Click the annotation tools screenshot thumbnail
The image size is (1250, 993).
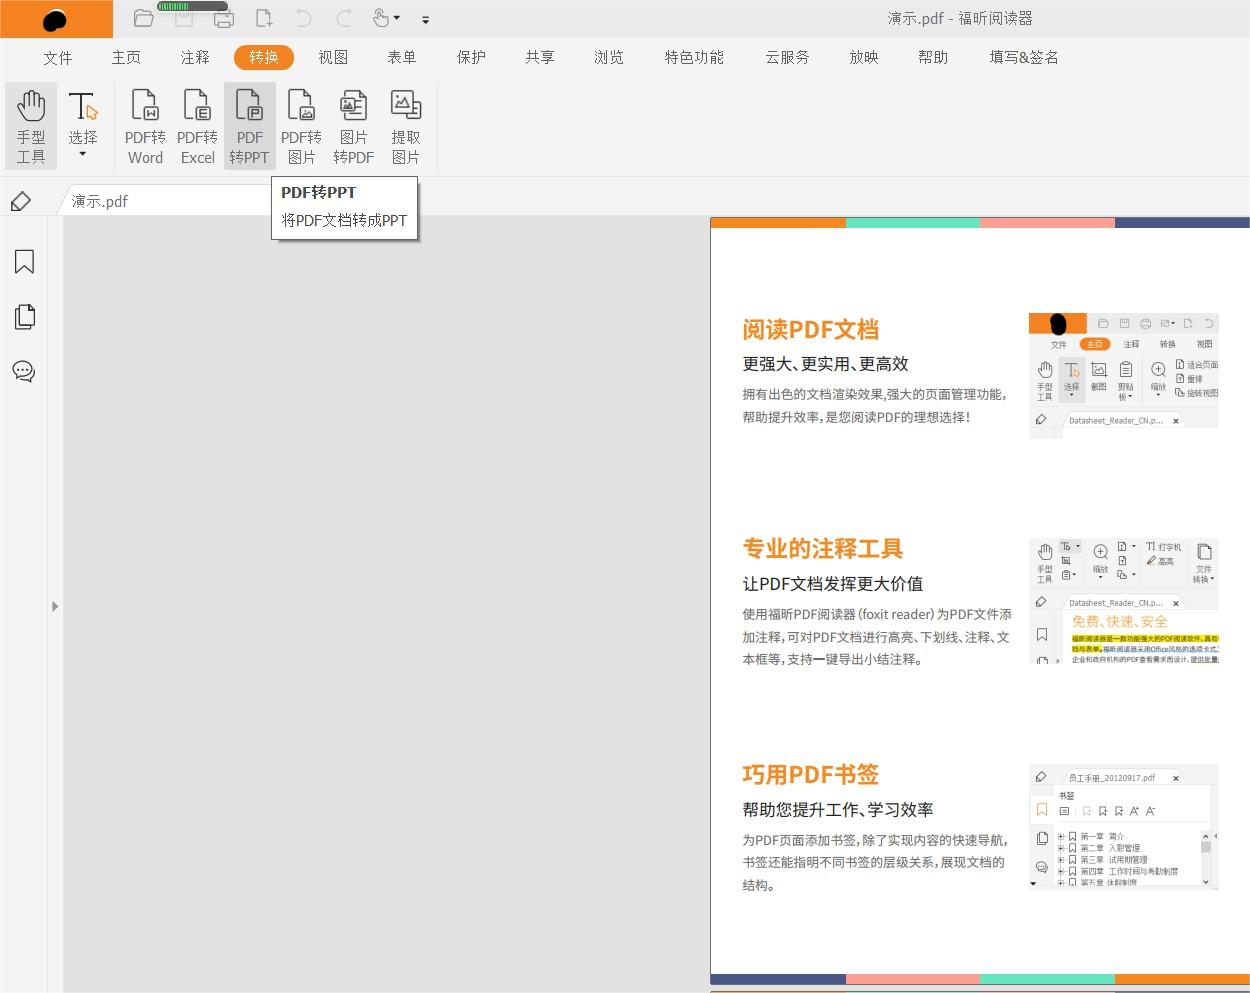(1123, 601)
